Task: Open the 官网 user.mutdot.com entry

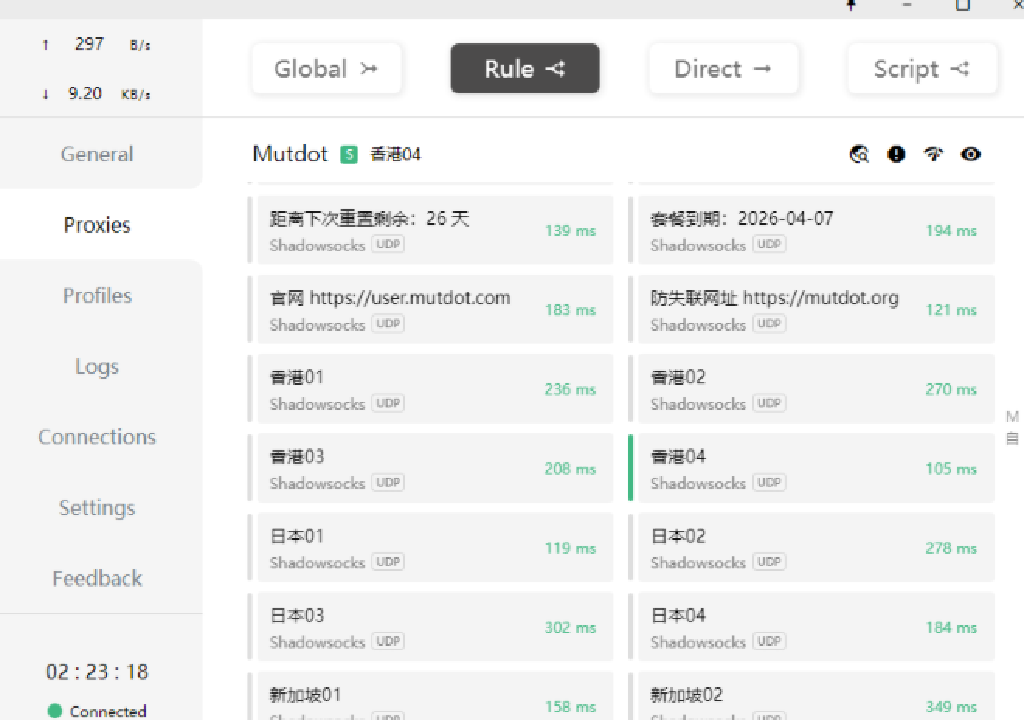Action: coord(432,309)
